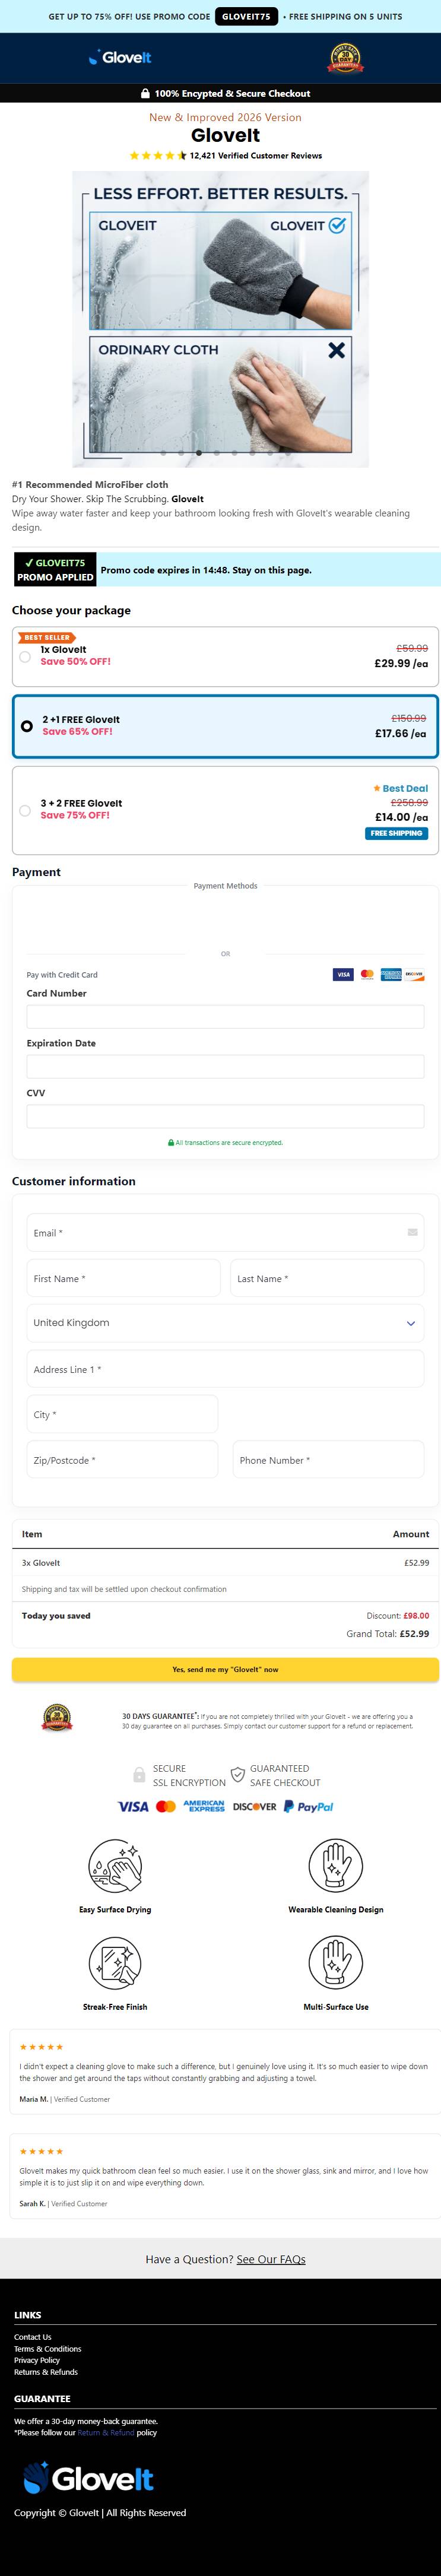The height and width of the screenshot is (2576, 441).
Task: Click the First Name field
Action: [123, 1278]
